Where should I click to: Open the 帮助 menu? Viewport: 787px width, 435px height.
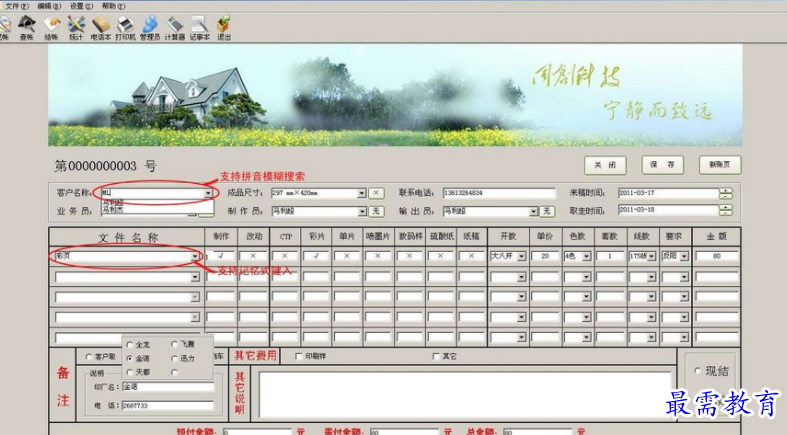tap(113, 6)
